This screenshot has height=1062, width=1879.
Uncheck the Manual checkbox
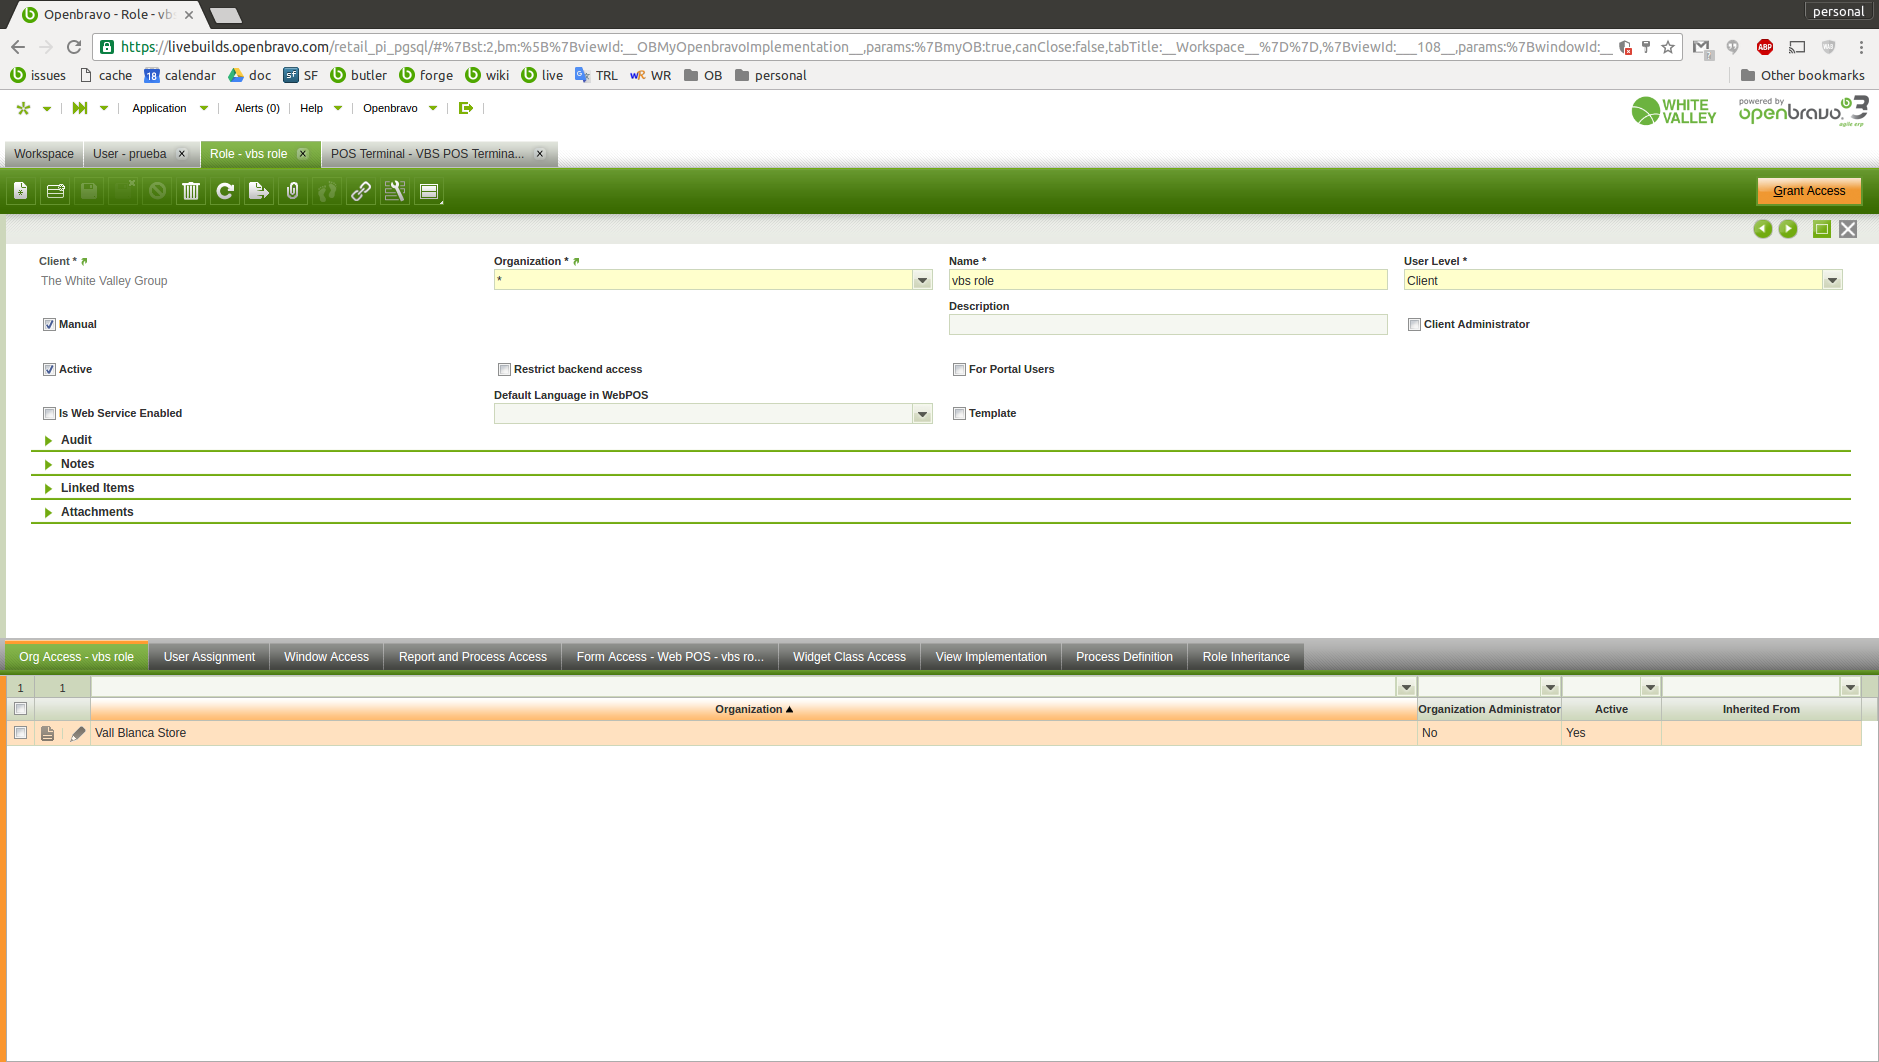(x=49, y=324)
